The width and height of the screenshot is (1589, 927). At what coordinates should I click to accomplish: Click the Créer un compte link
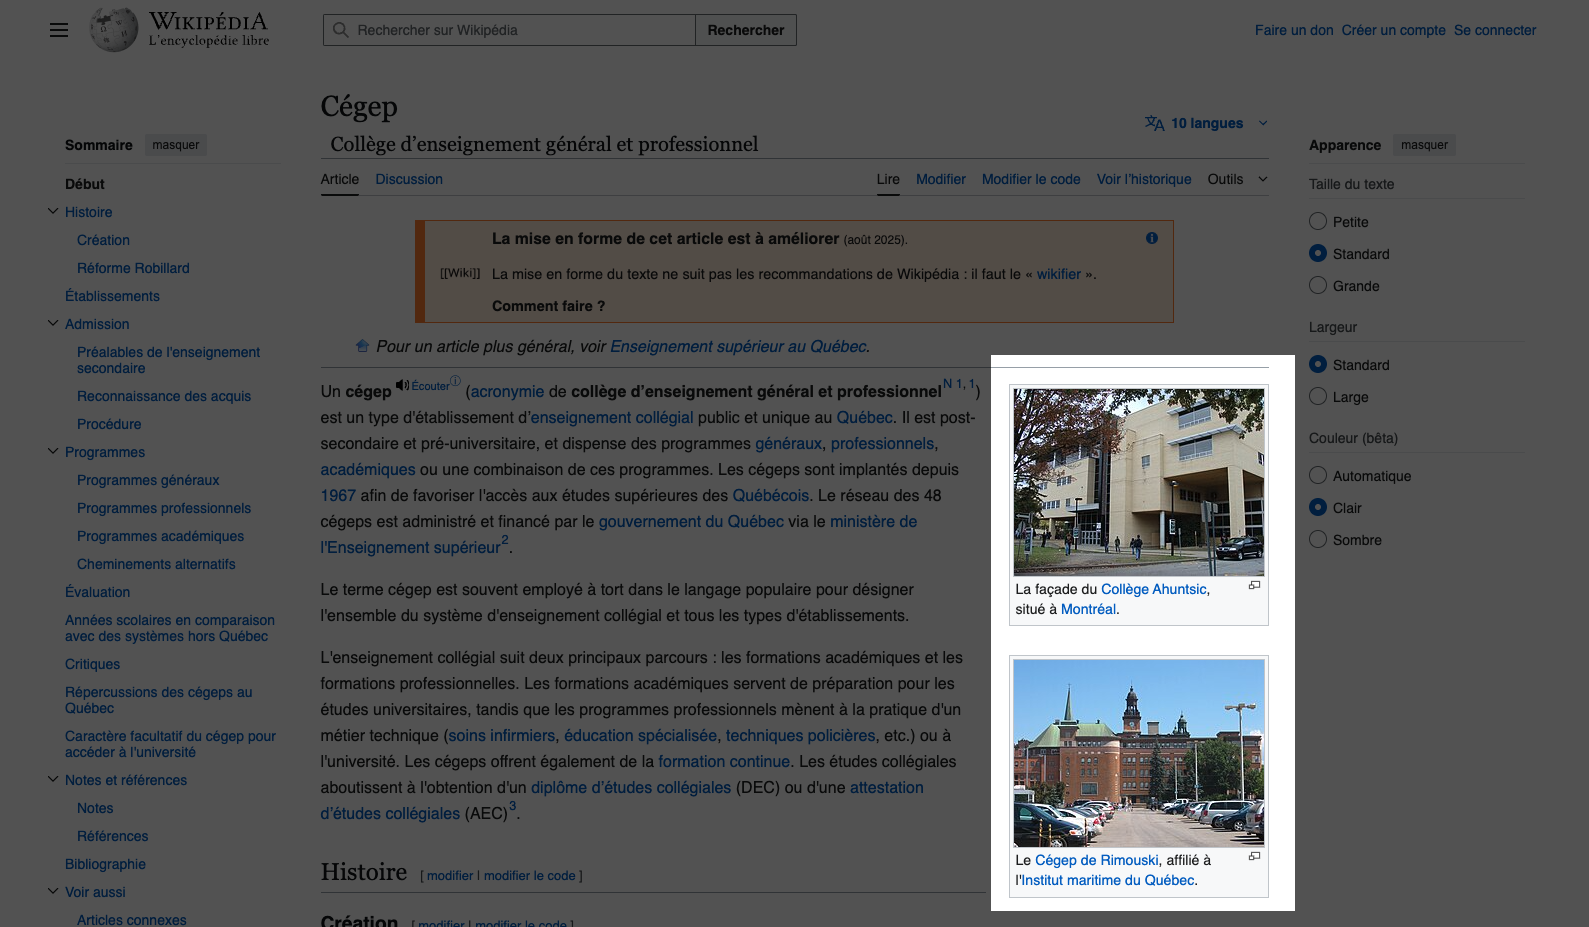1393,30
